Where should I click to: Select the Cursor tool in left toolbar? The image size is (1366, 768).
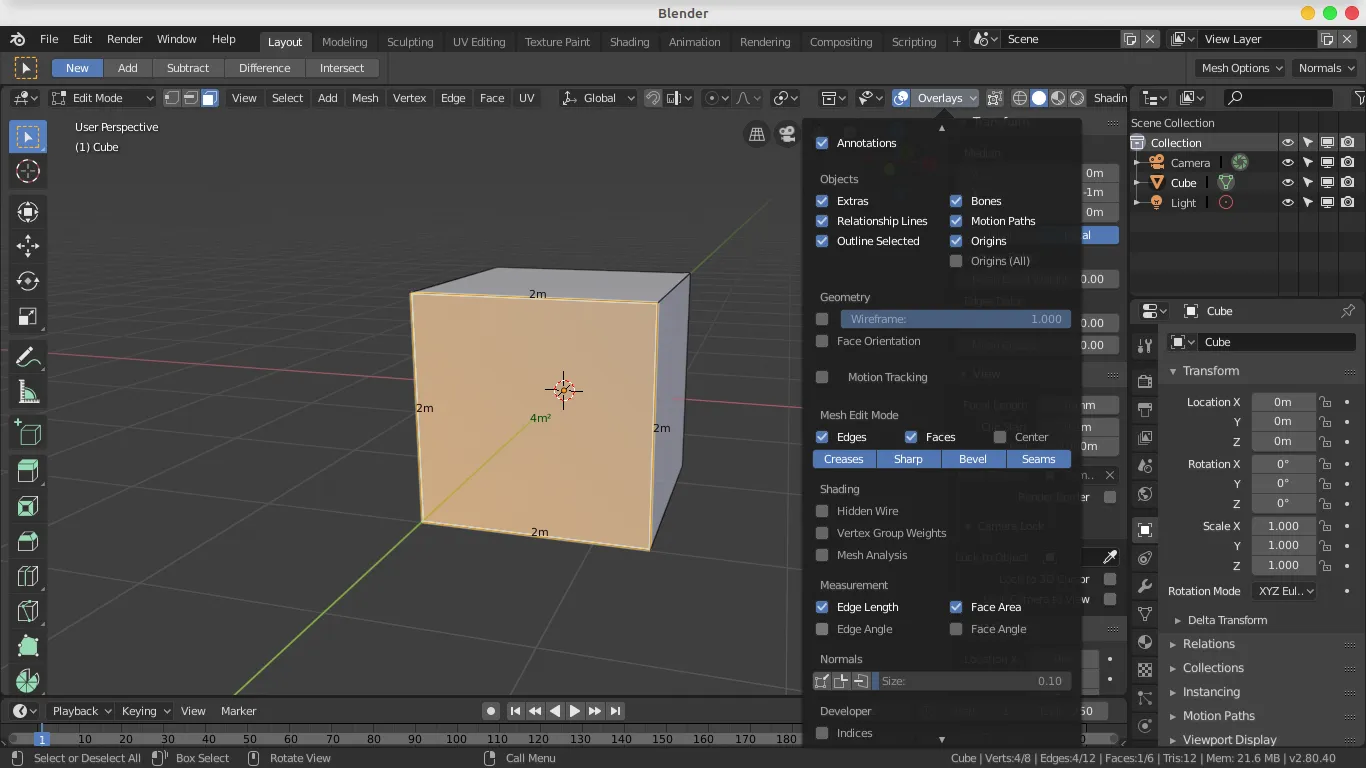[x=28, y=171]
